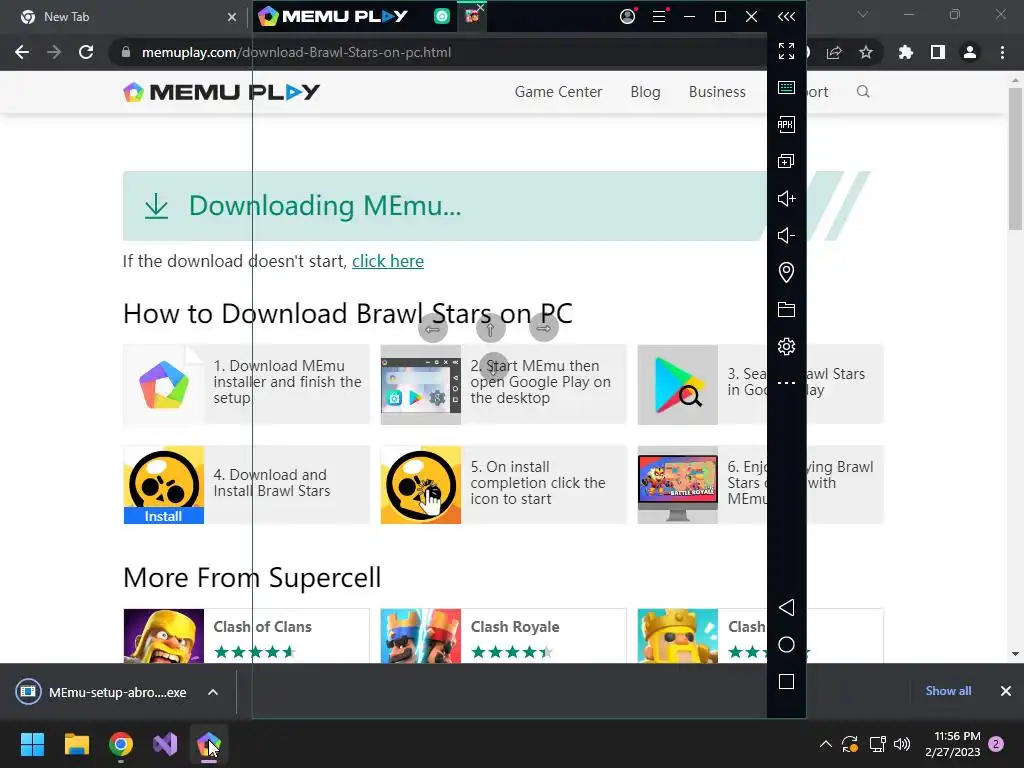This screenshot has height=768, width=1024.
Task: Open Business nav item
Action: (x=717, y=92)
